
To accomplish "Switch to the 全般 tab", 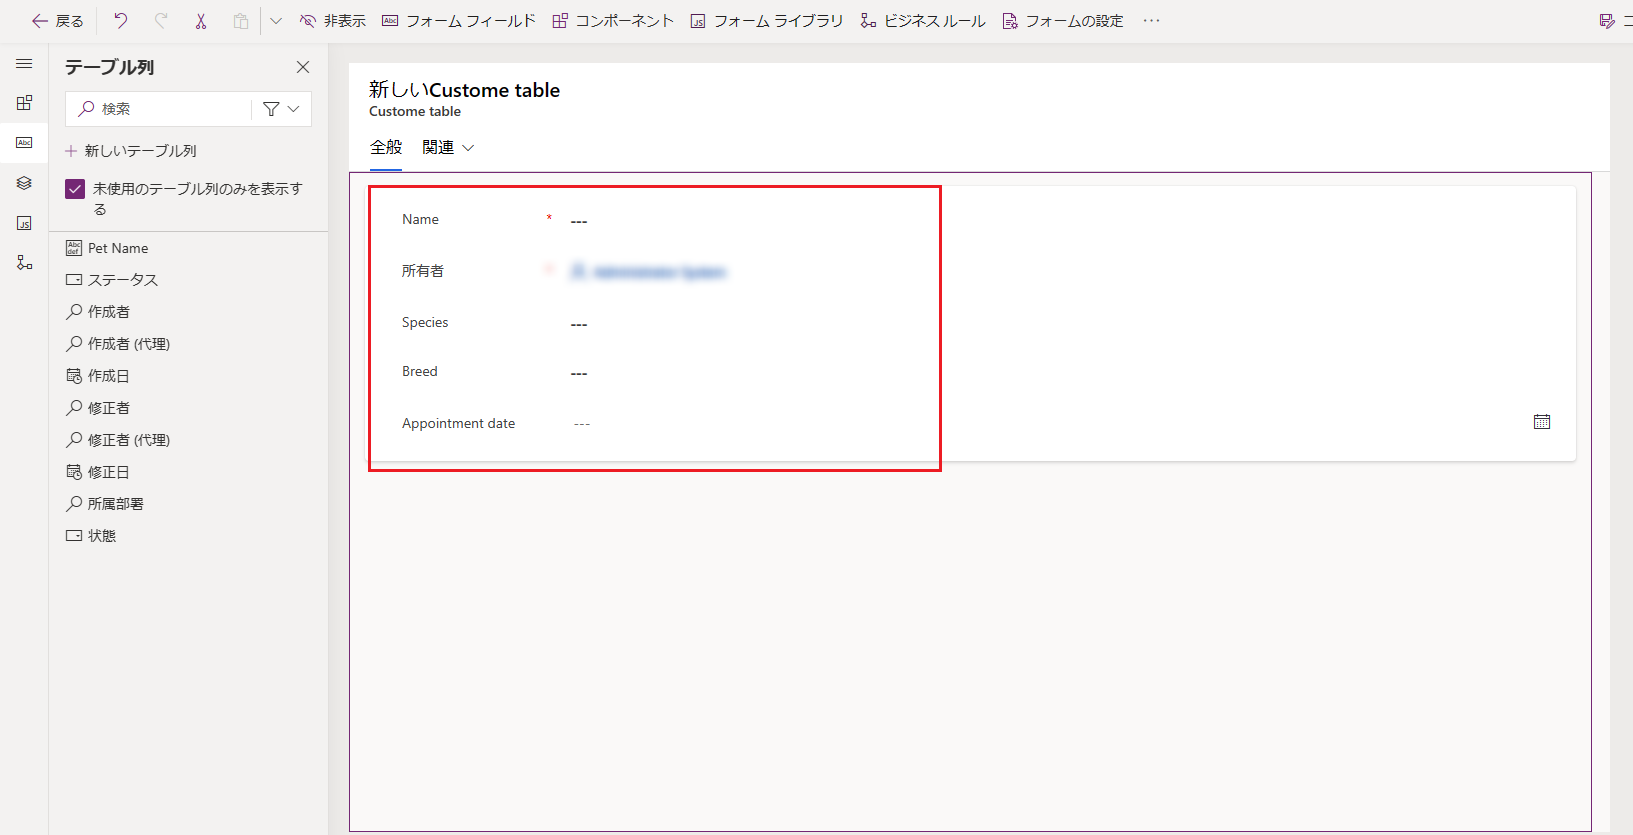I will click(386, 147).
